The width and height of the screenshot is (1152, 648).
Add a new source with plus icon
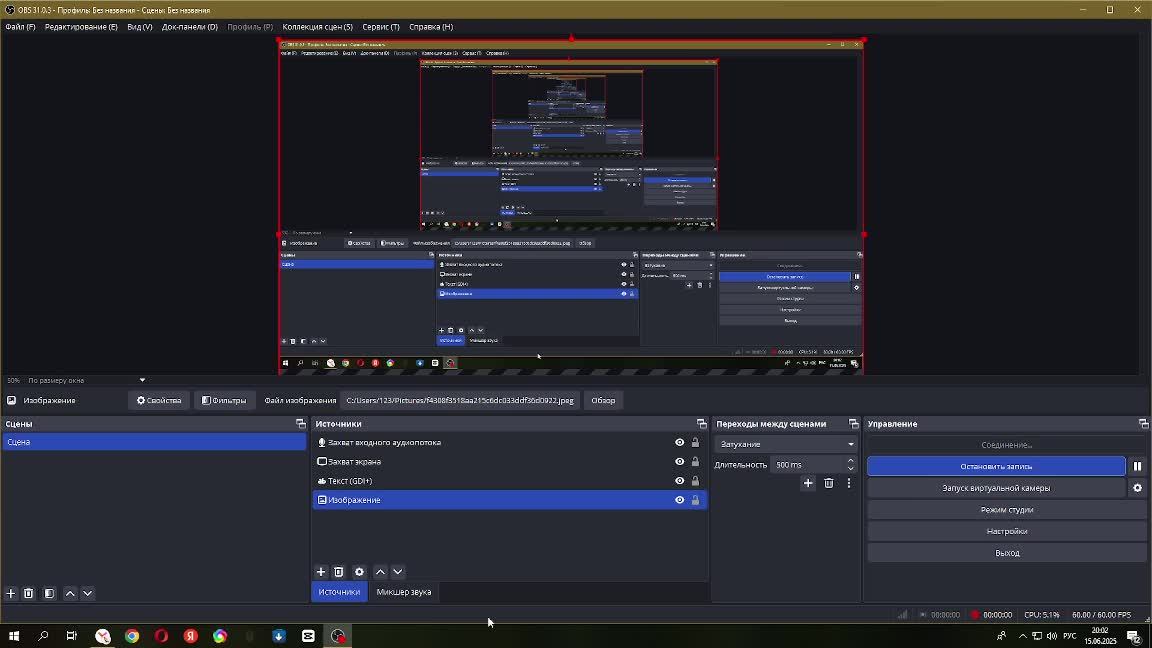[x=321, y=572]
